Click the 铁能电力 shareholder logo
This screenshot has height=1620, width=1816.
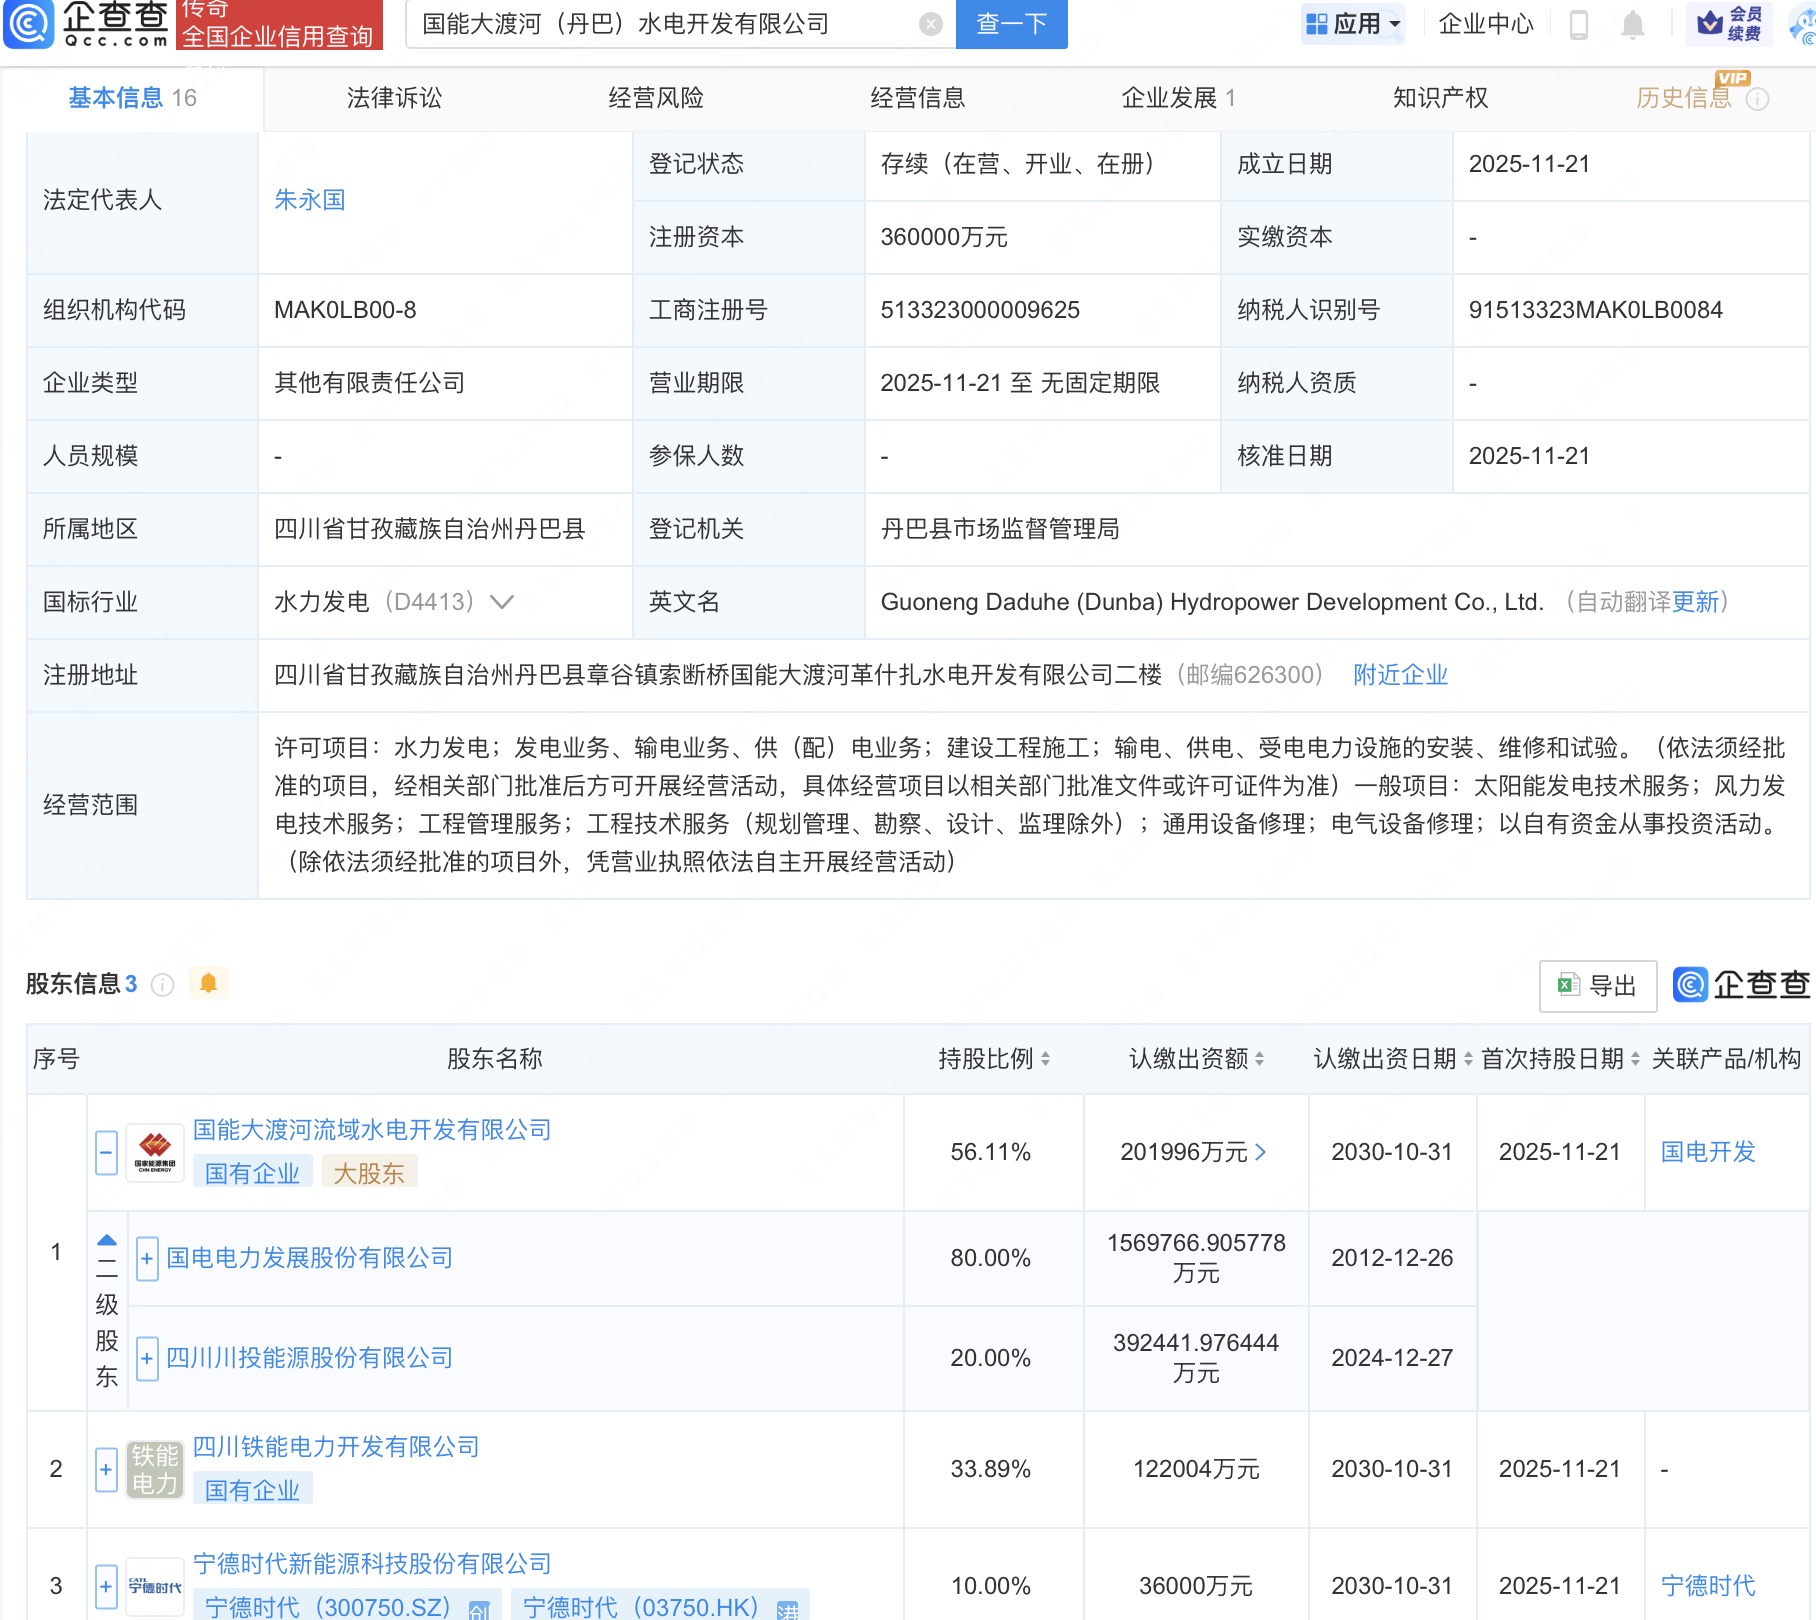pyautogui.click(x=155, y=1468)
